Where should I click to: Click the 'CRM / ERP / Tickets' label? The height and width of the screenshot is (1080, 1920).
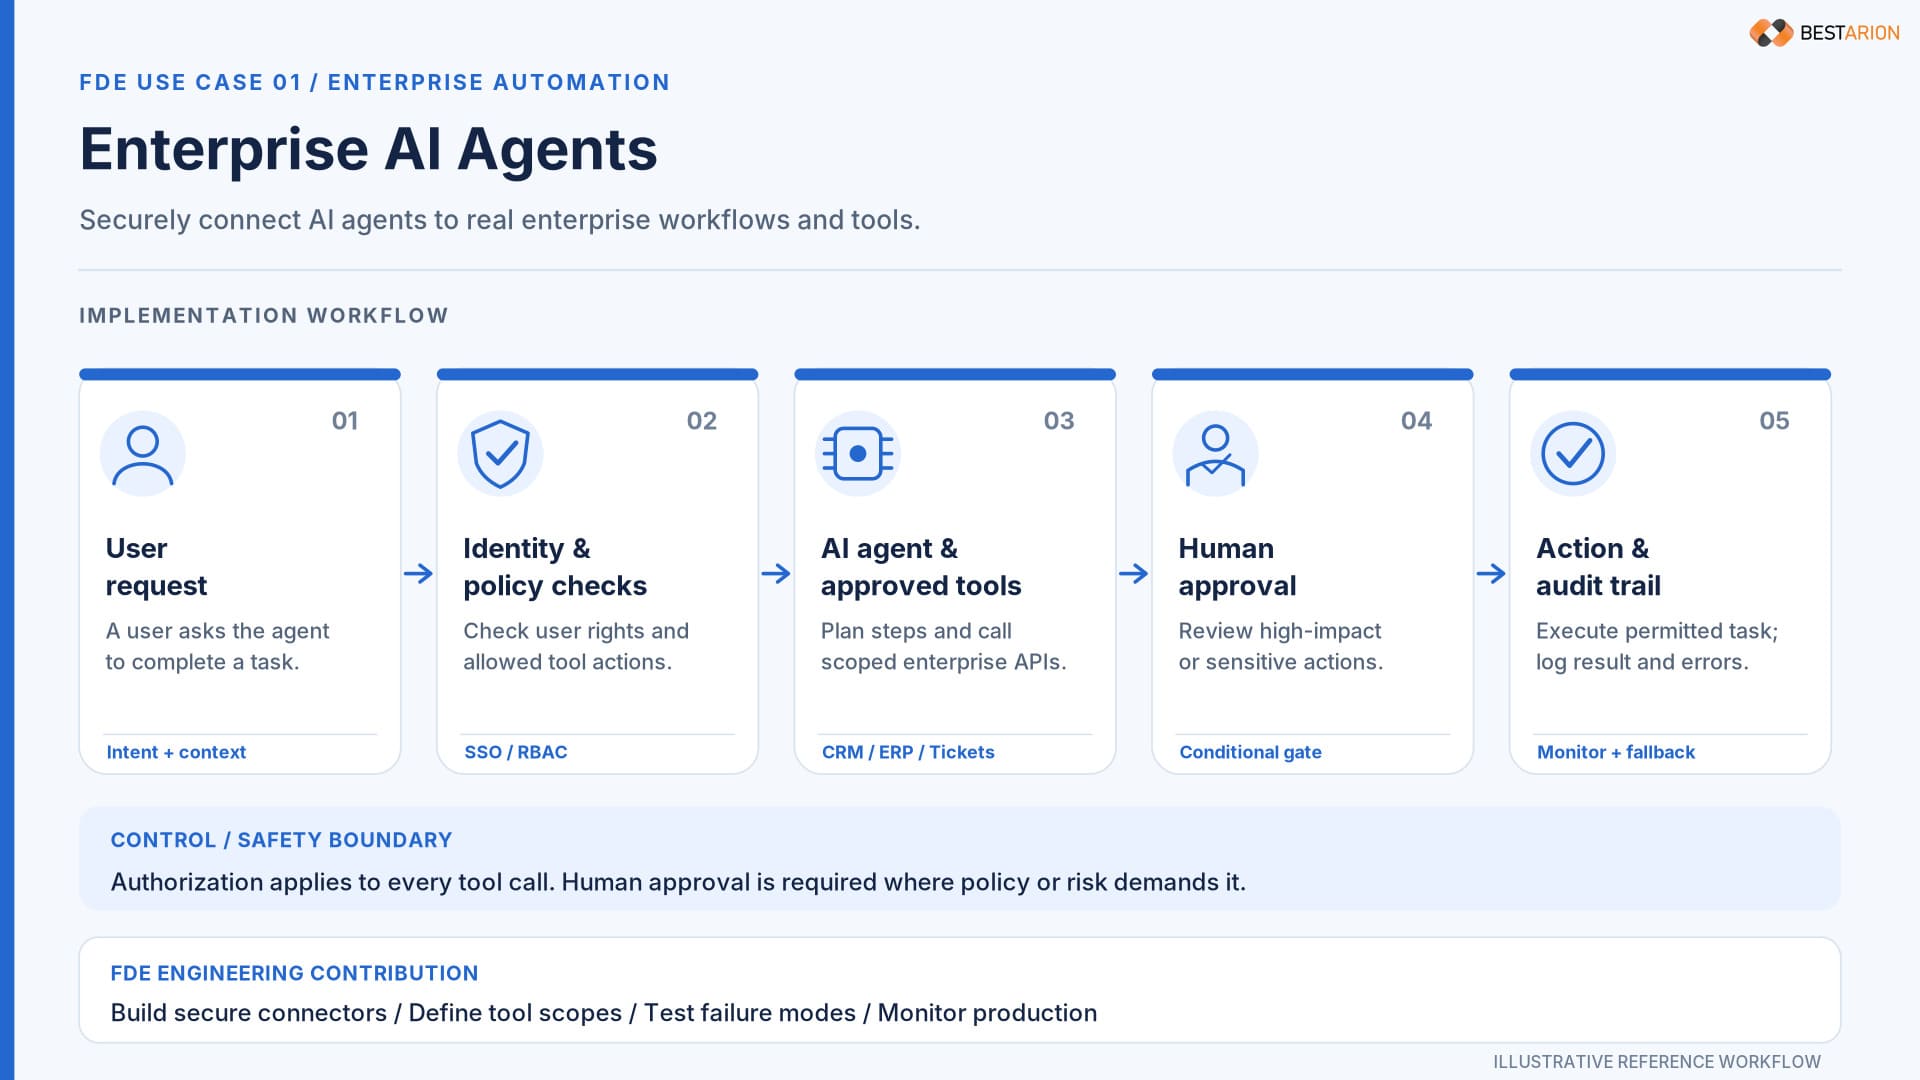click(x=908, y=752)
